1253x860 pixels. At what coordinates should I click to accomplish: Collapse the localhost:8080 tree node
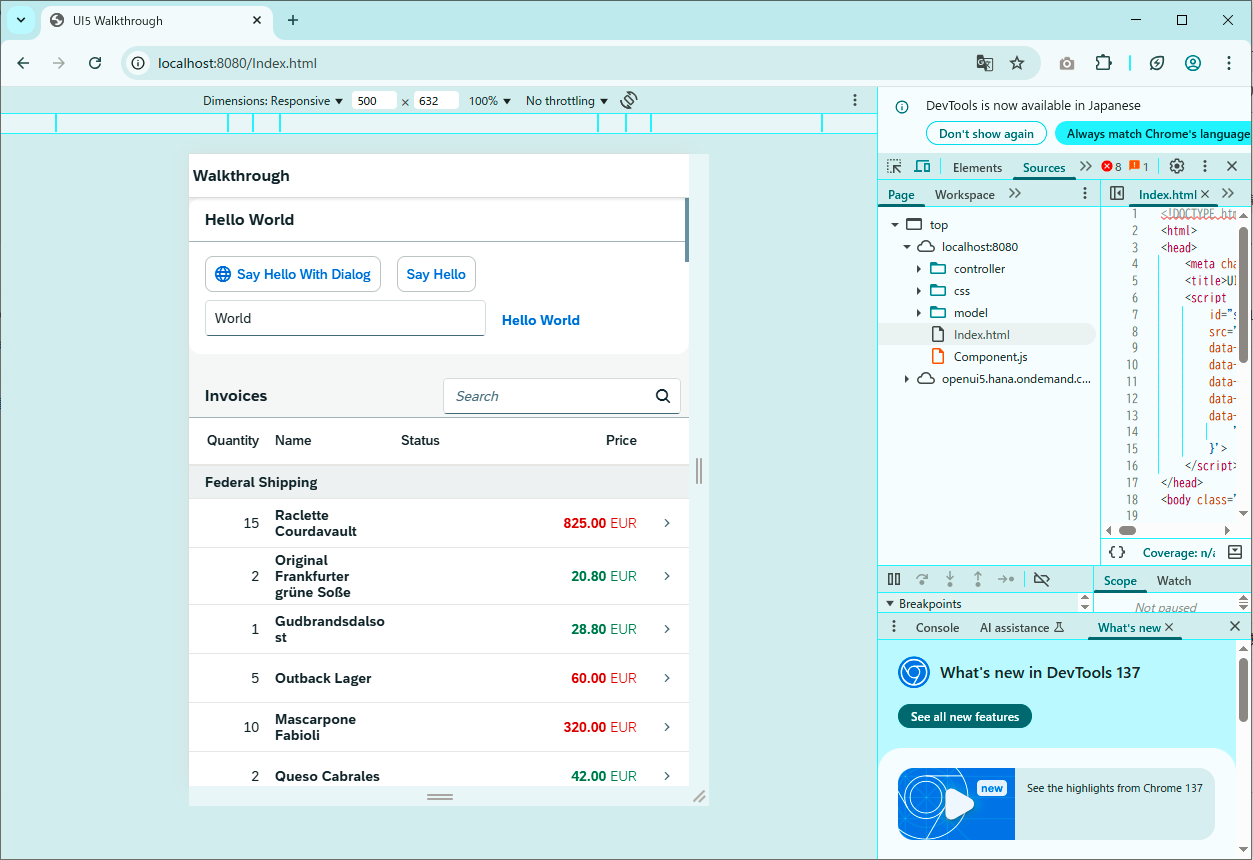pos(907,247)
